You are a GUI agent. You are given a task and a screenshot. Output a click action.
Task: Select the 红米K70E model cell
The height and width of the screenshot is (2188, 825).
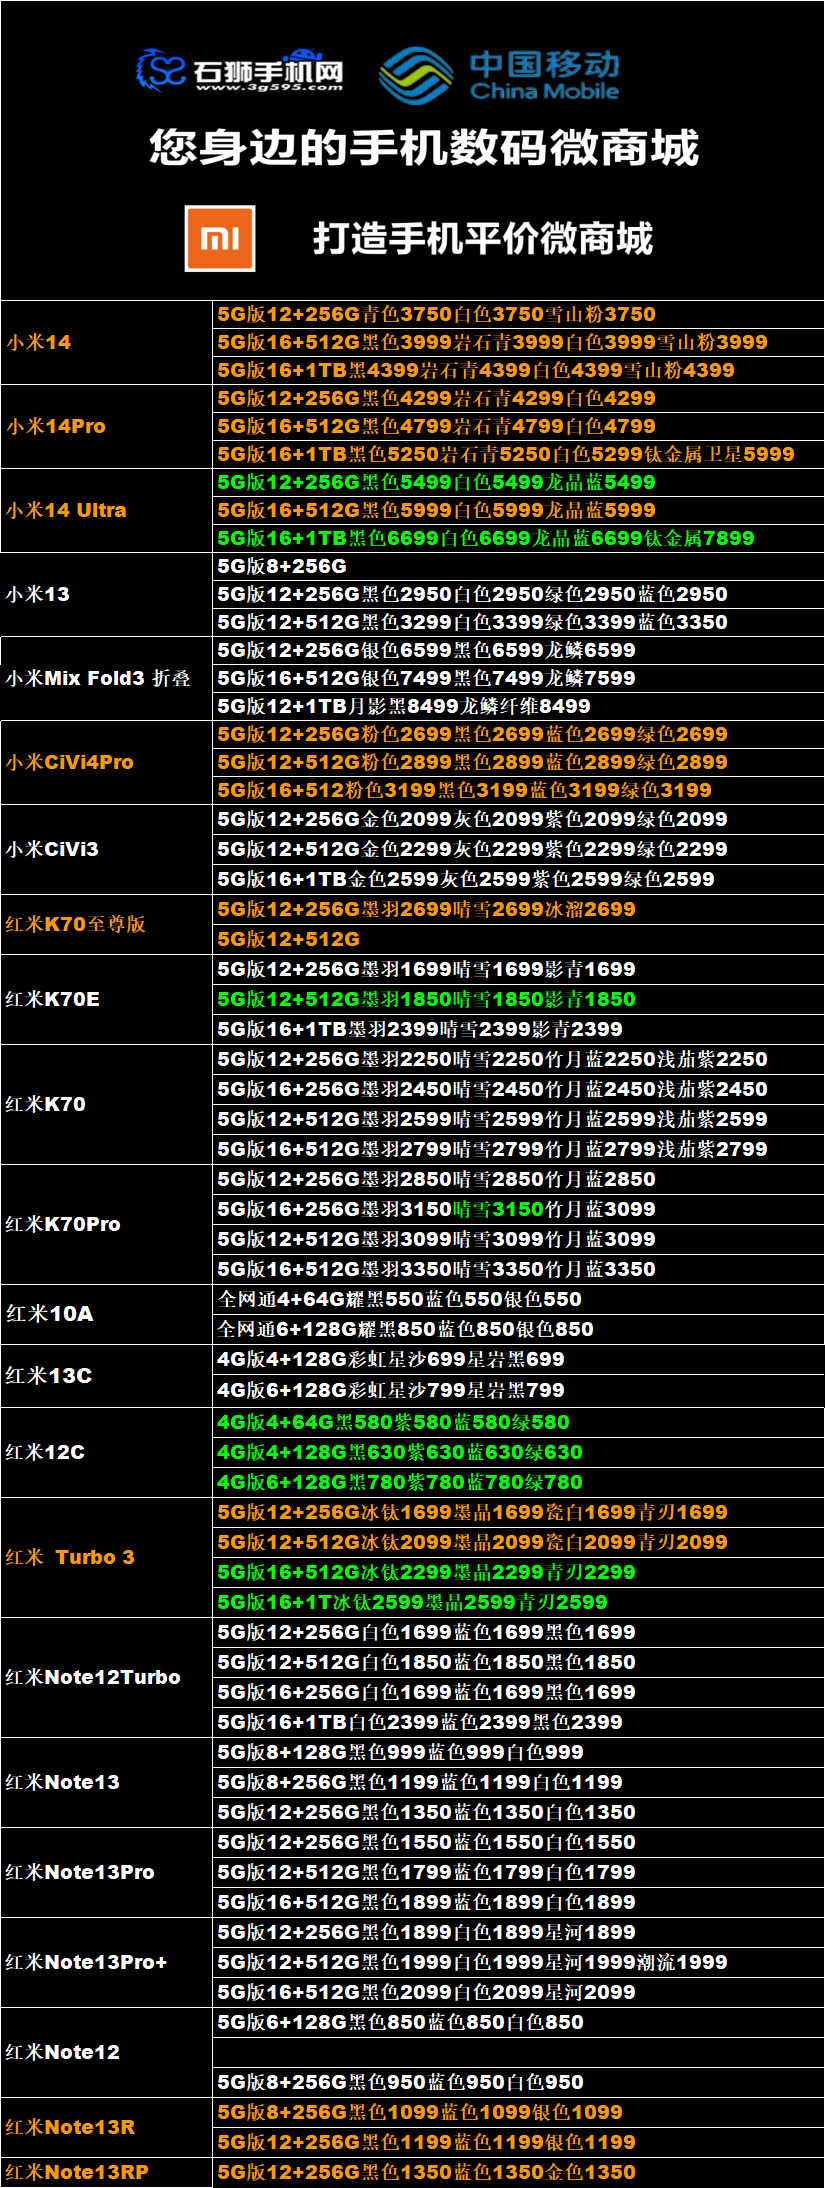[107, 999]
